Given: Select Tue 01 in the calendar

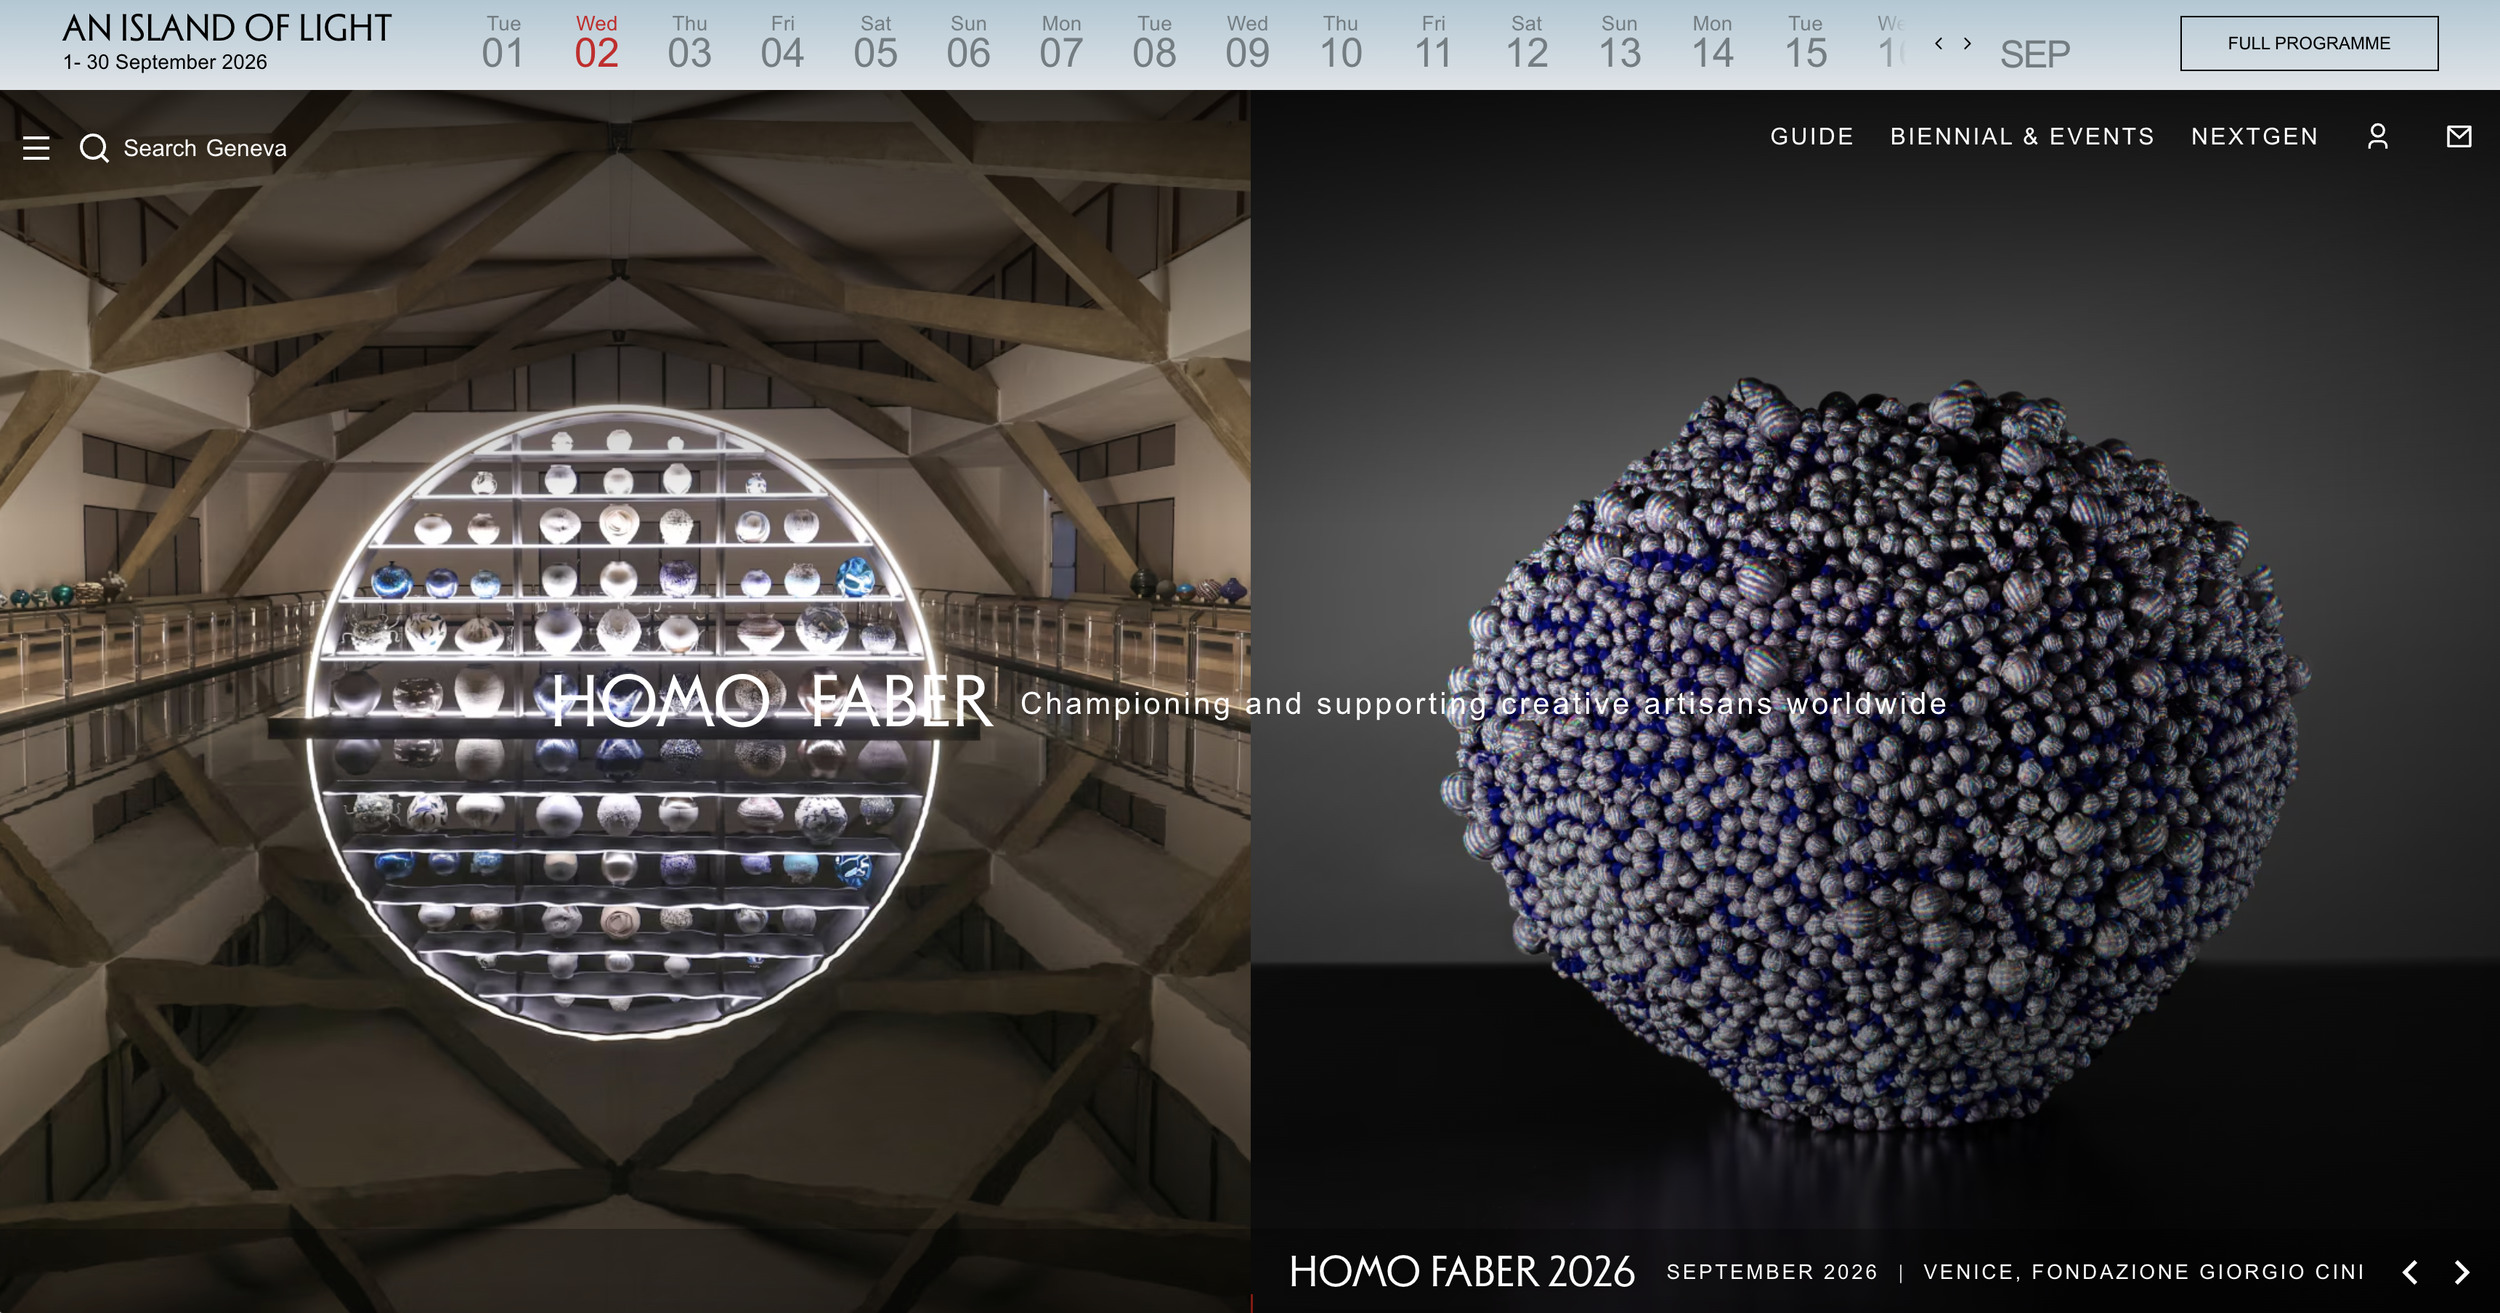Looking at the screenshot, I should (503, 43).
